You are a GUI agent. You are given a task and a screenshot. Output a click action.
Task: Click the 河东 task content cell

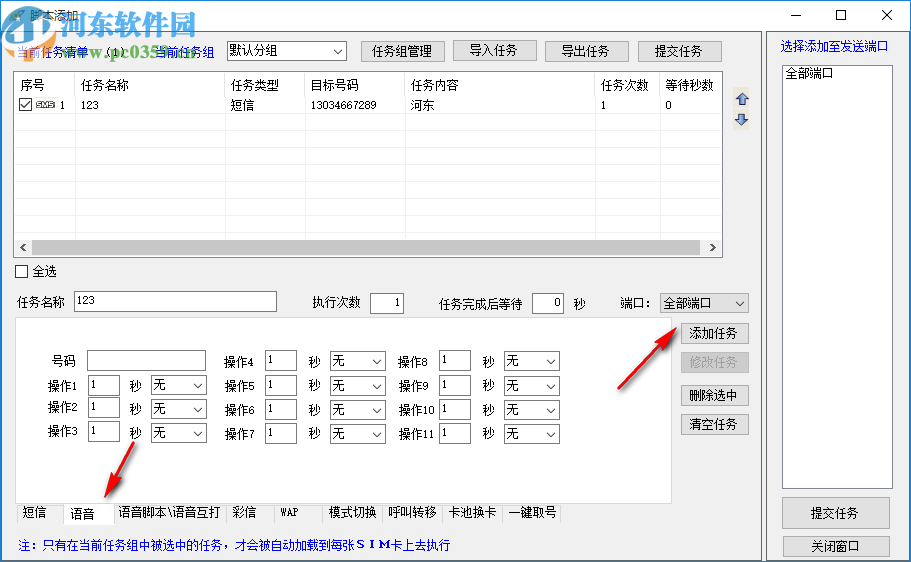(x=422, y=105)
